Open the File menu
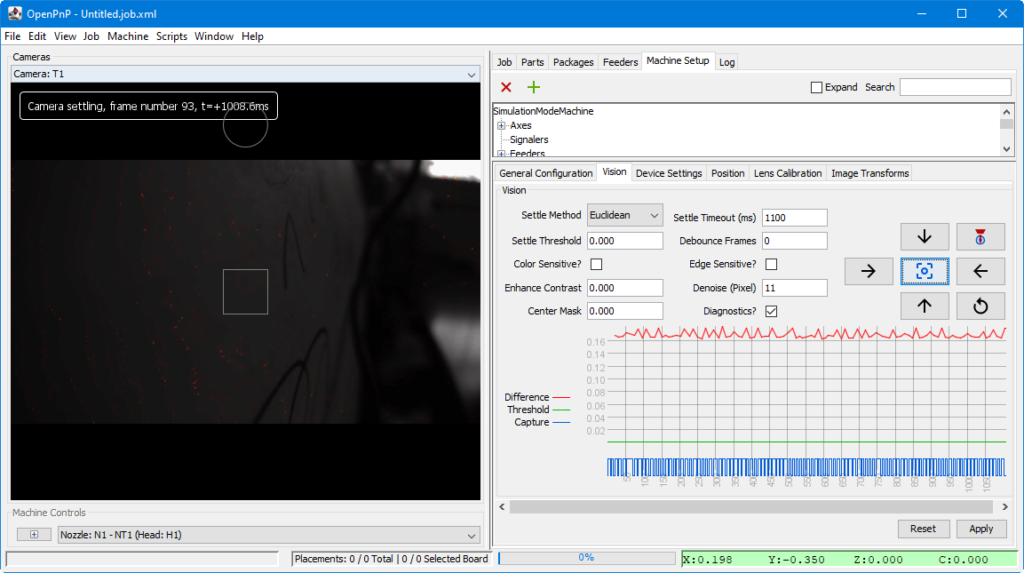Image resolution: width=1024 pixels, height=573 pixels. pos(12,36)
